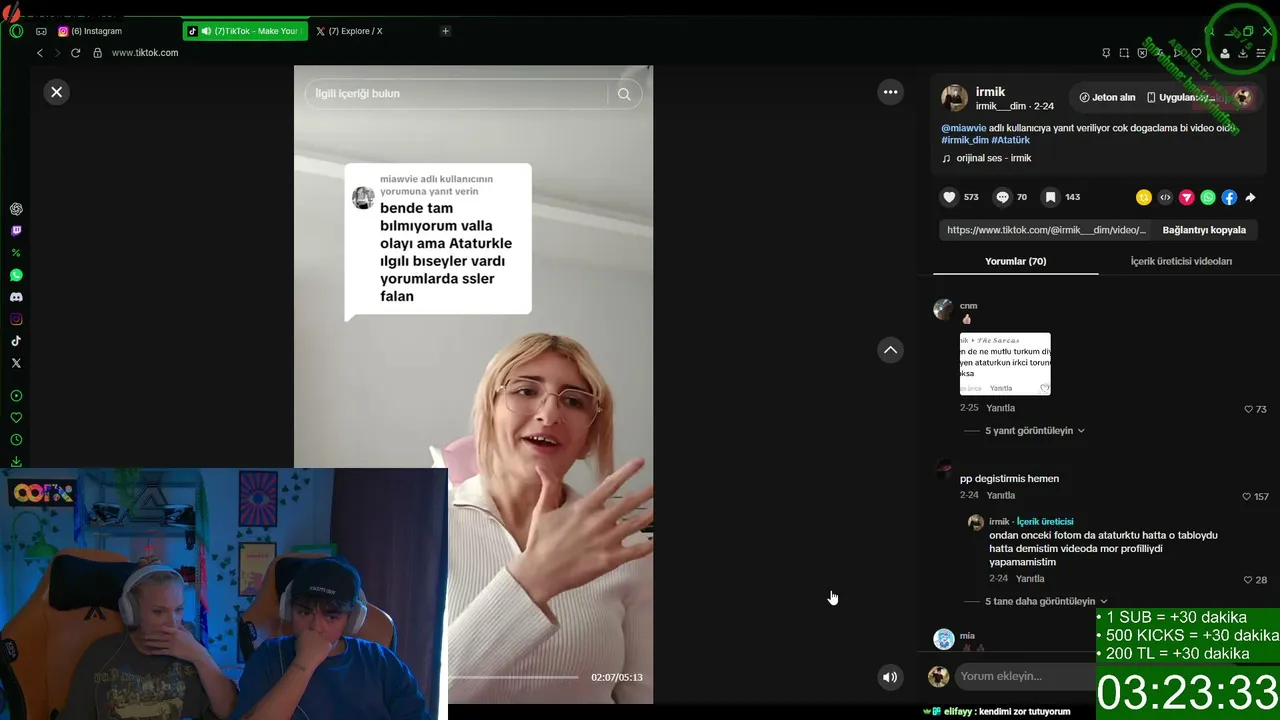Open the #Atatürk hashtag link
1280x720 pixels.
(x=1010, y=140)
